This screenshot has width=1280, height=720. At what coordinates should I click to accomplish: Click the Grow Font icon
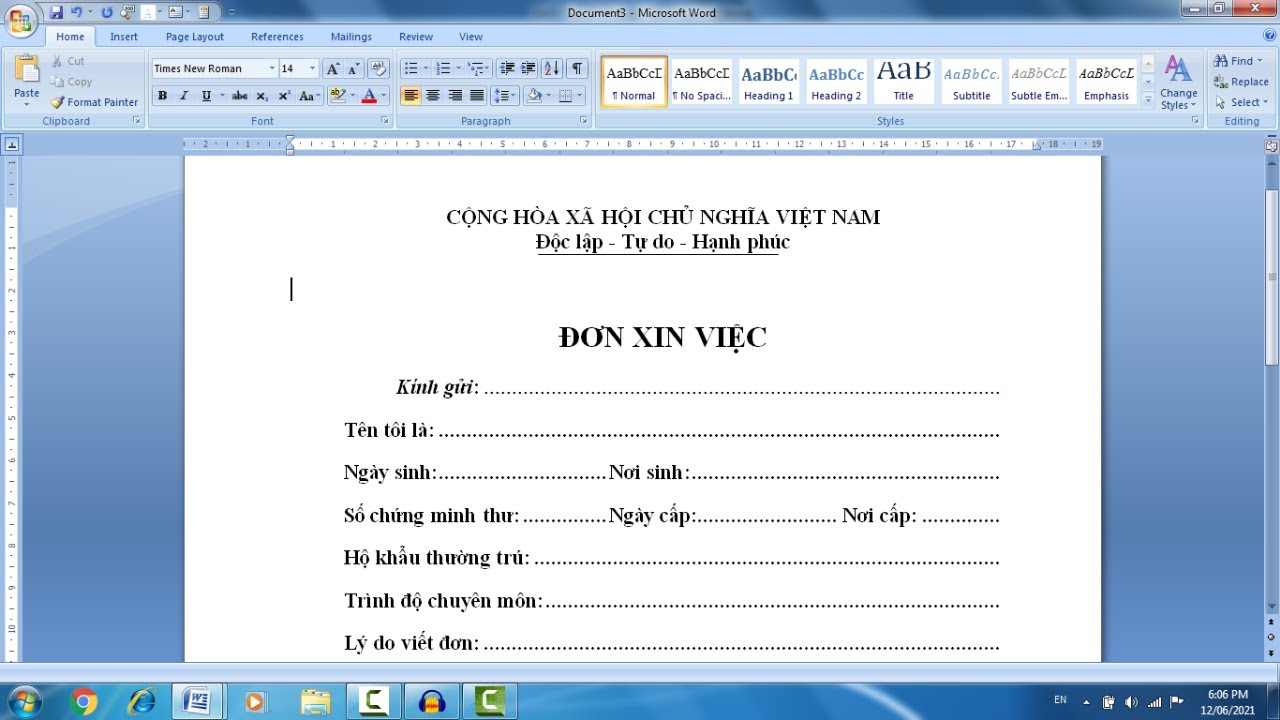(x=333, y=69)
